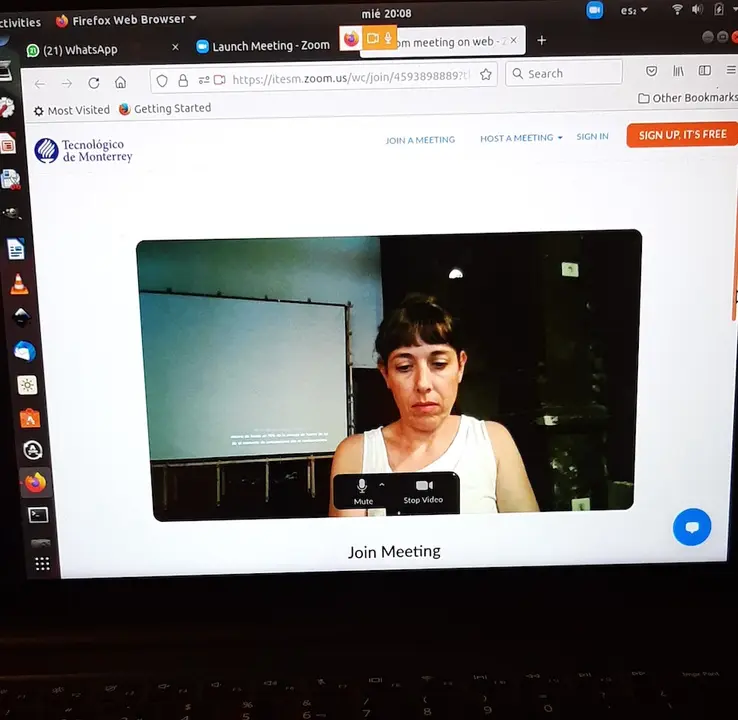The height and width of the screenshot is (720, 738).
Task: Open Terminal from the Ubuntu dock
Action: tap(38, 515)
